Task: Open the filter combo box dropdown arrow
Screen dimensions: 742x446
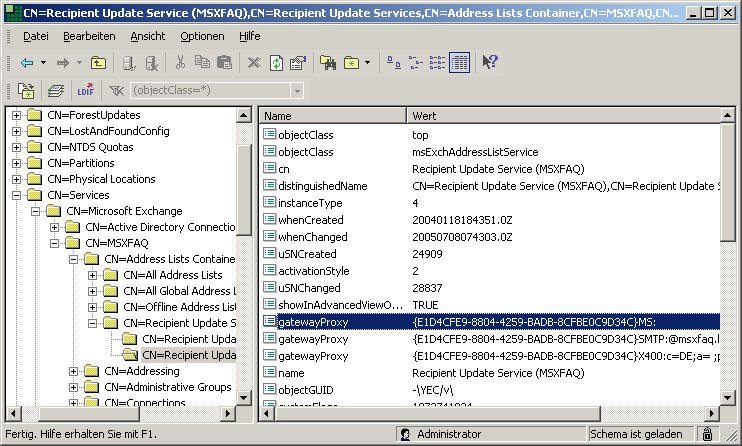Action: pyautogui.click(x=297, y=90)
